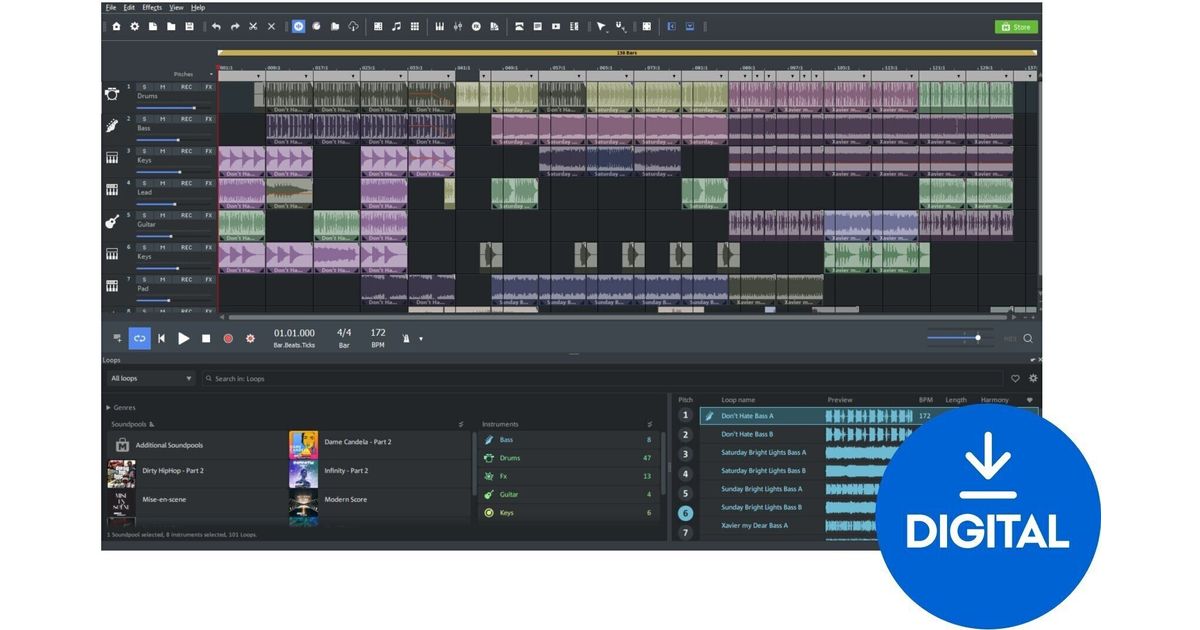This screenshot has height=630, width=1200.
Task: Open the piano keyboard icon in toolbar
Action: pyautogui.click(x=439, y=26)
